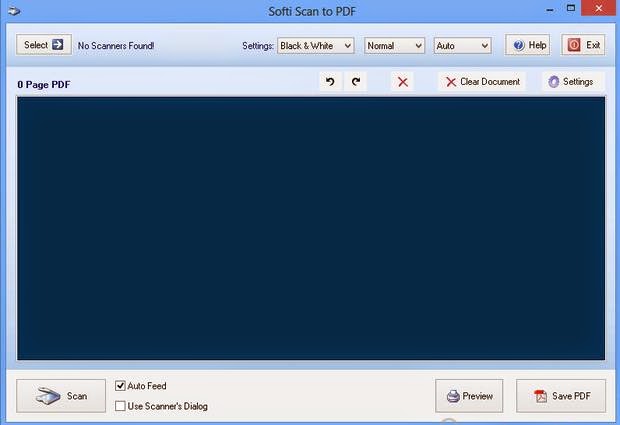Delete selected page with red X icon
The height and width of the screenshot is (425, 620).
[403, 82]
